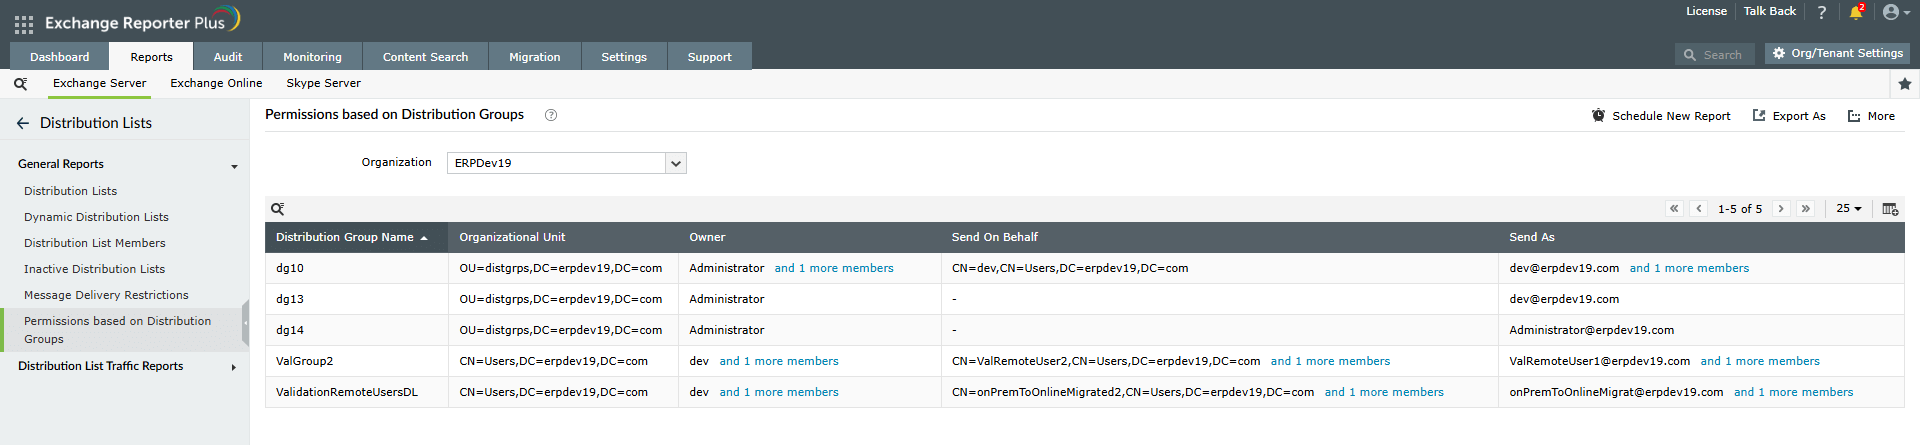Open Inactive Distribution Lists report
The image size is (1920, 445).
coord(94,269)
